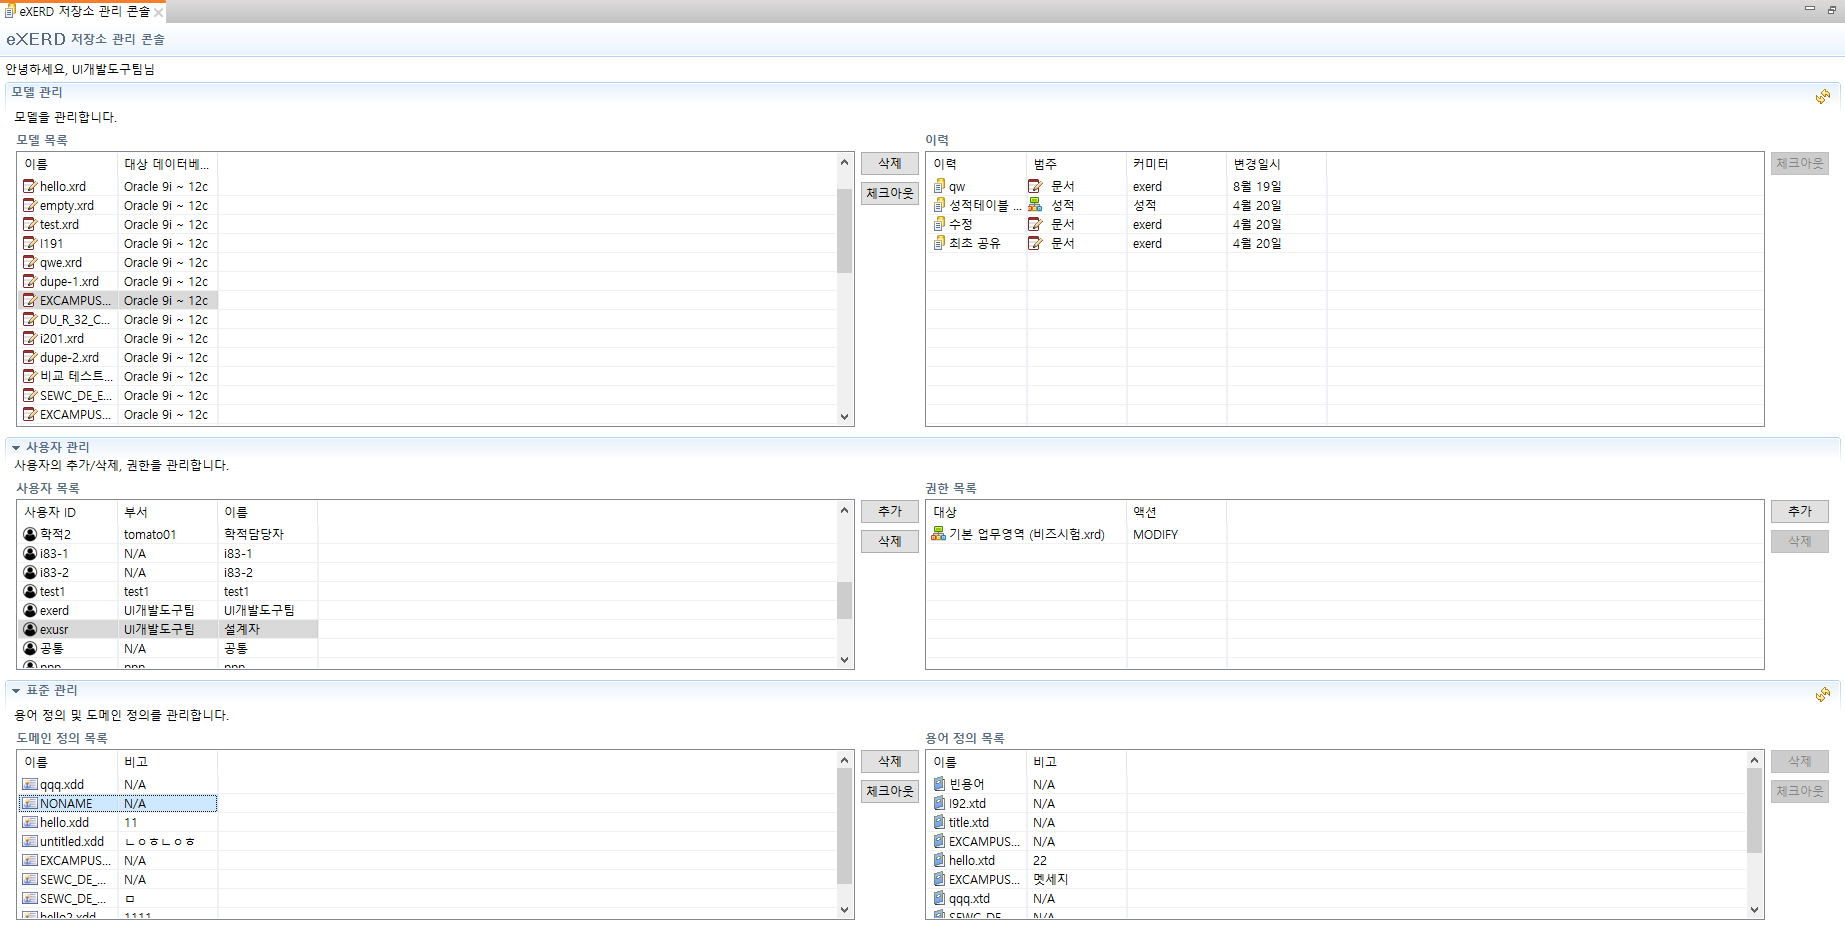
Task: Select the hello.xdd domain icon
Action: pos(30,822)
